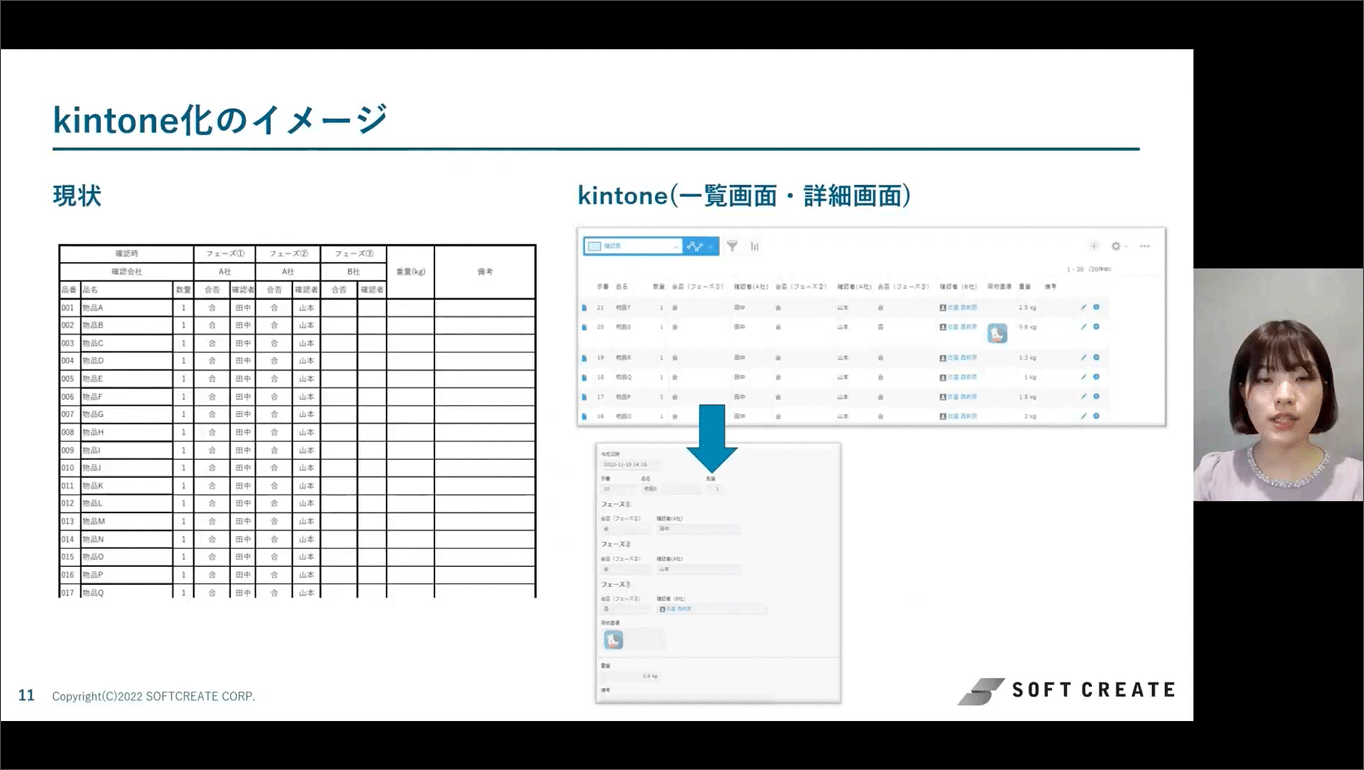Click the 重量(kg) column header in spreadsheet
This screenshot has width=1364, height=770.
point(410,271)
